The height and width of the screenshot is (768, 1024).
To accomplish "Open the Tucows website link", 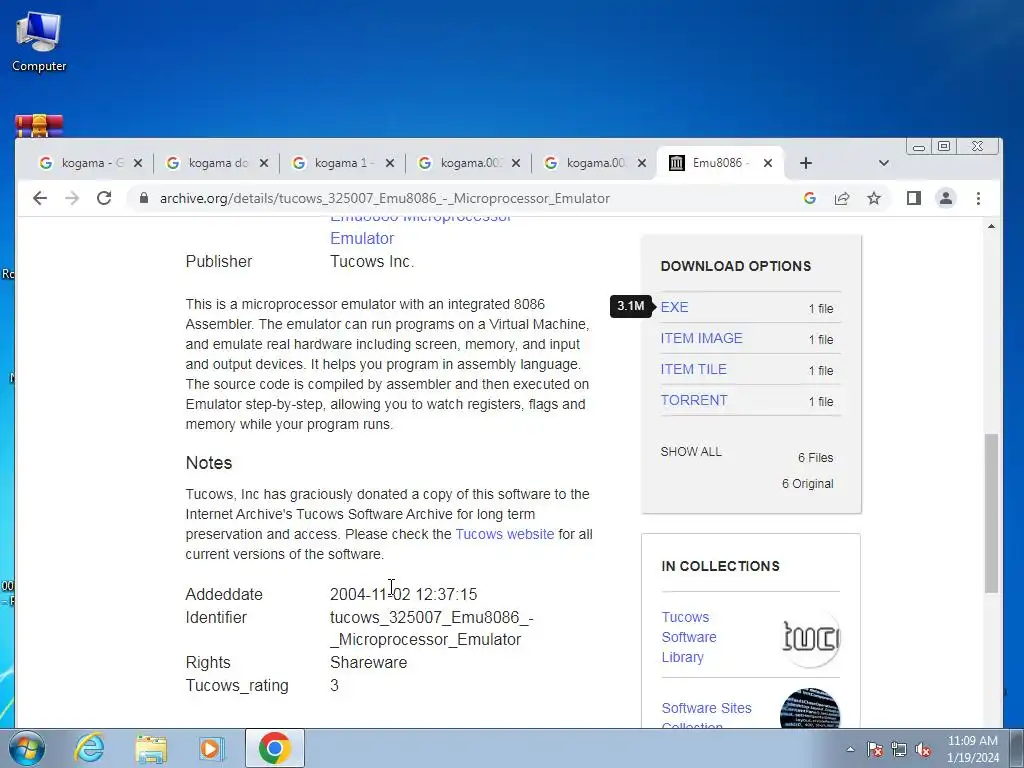I will click(505, 534).
